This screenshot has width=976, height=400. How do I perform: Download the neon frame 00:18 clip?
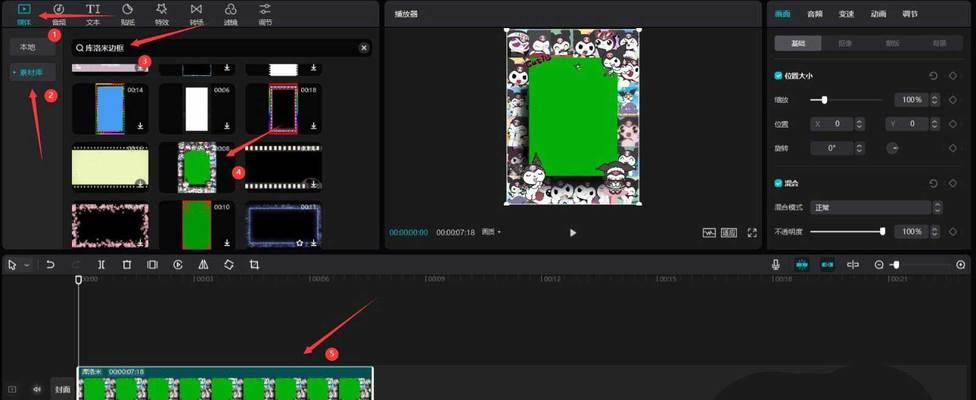(x=314, y=126)
